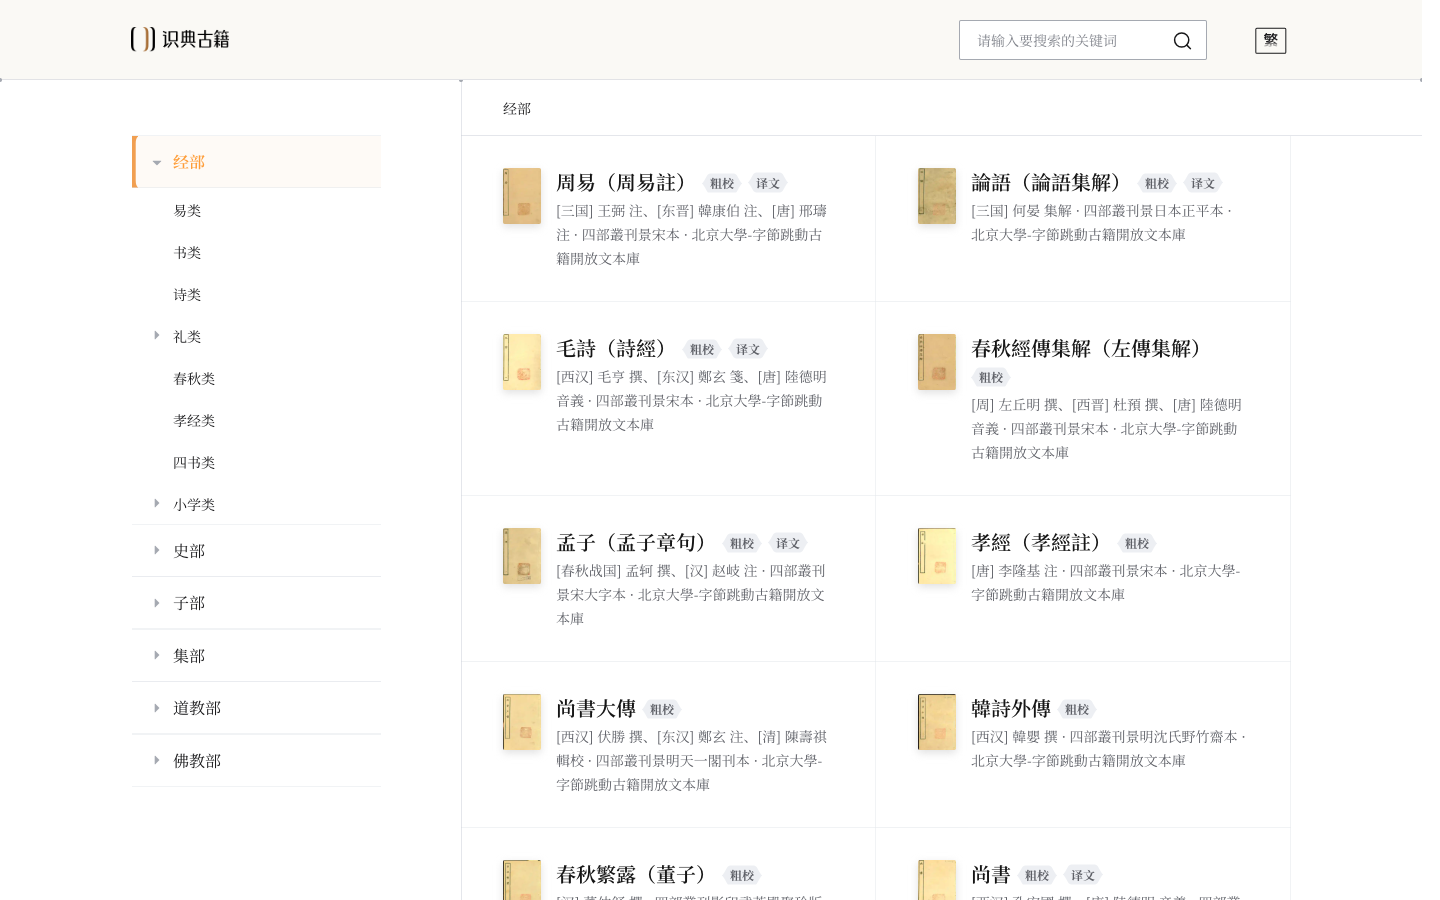The height and width of the screenshot is (900, 1440).
Task: Click 译文 tag on 毛詩
Action: click(x=748, y=349)
